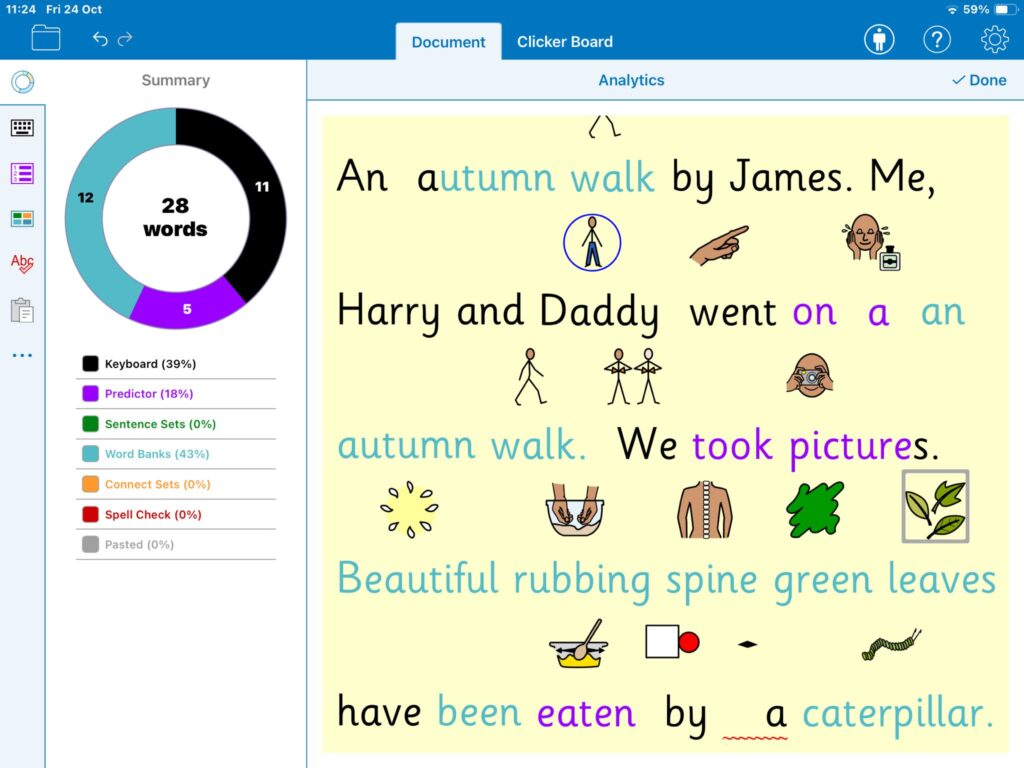Viewport: 1024px width, 768px height.
Task: Tap the leaves symbol above 'leaves'
Action: (935, 506)
